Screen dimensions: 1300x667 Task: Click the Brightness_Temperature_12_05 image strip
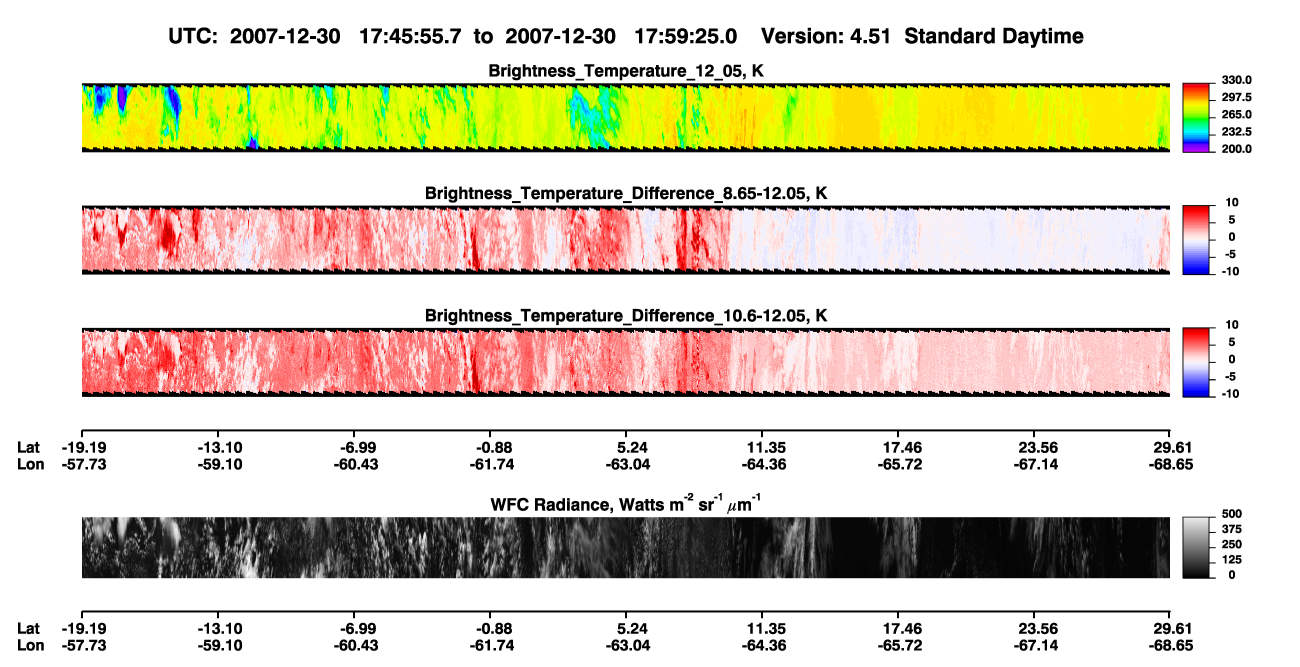click(625, 117)
